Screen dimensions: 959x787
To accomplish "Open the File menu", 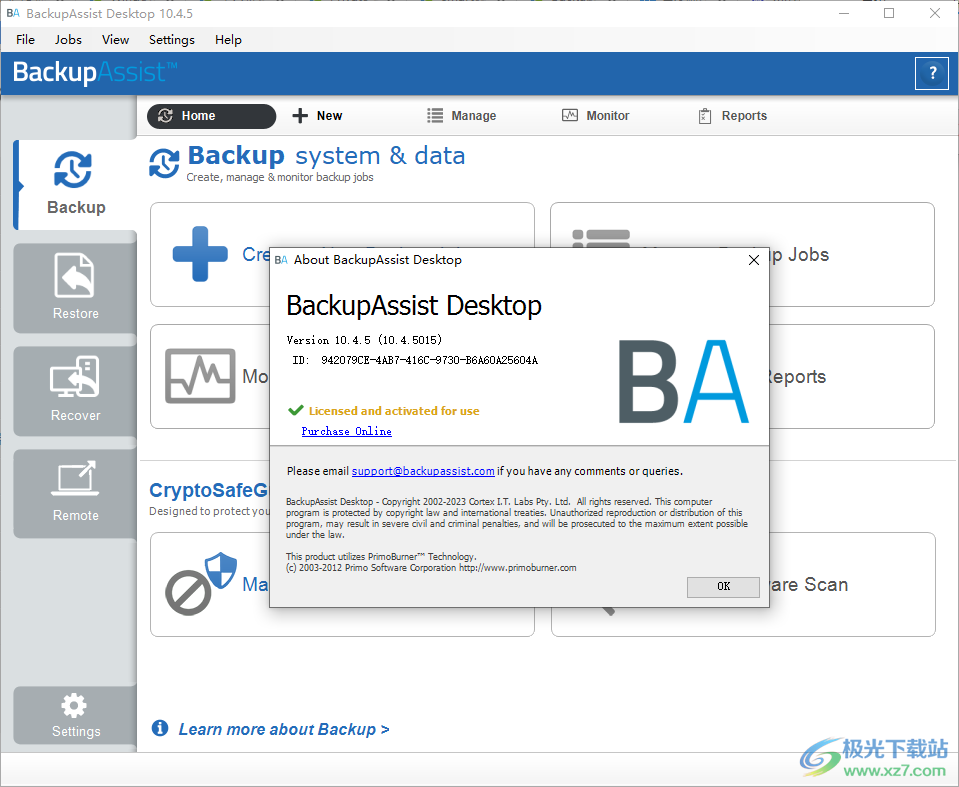I will [25, 40].
